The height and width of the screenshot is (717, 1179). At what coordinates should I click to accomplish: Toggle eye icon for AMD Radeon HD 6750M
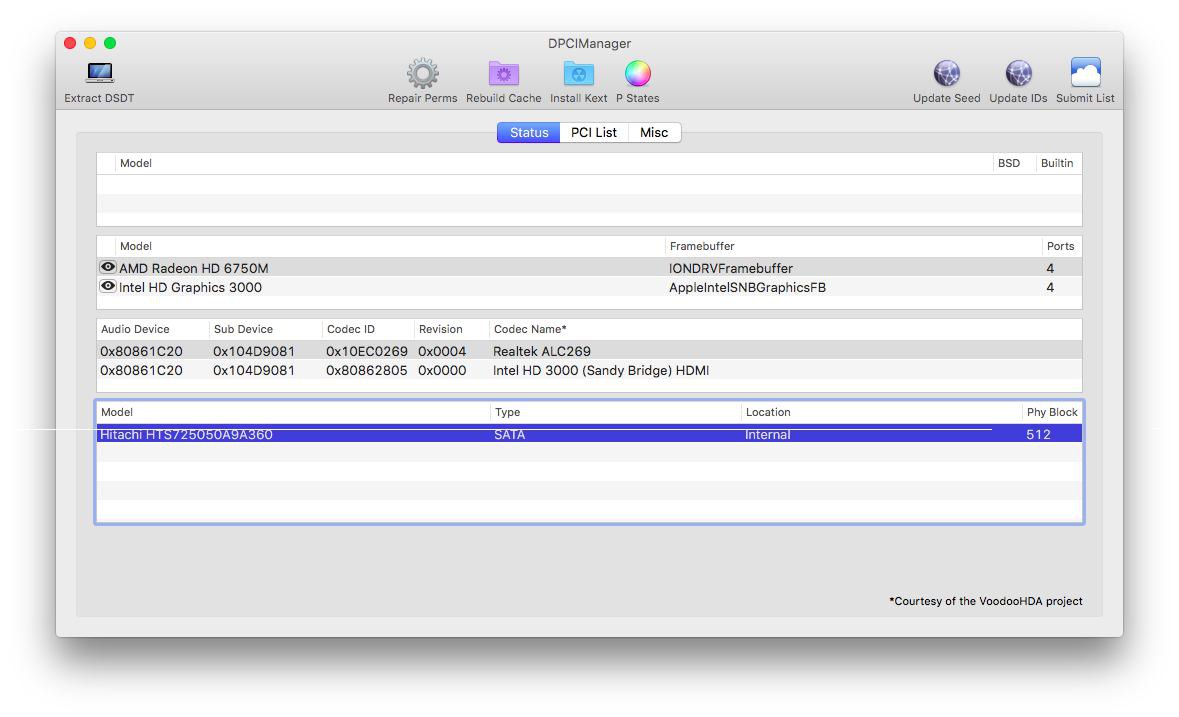[x=108, y=267]
